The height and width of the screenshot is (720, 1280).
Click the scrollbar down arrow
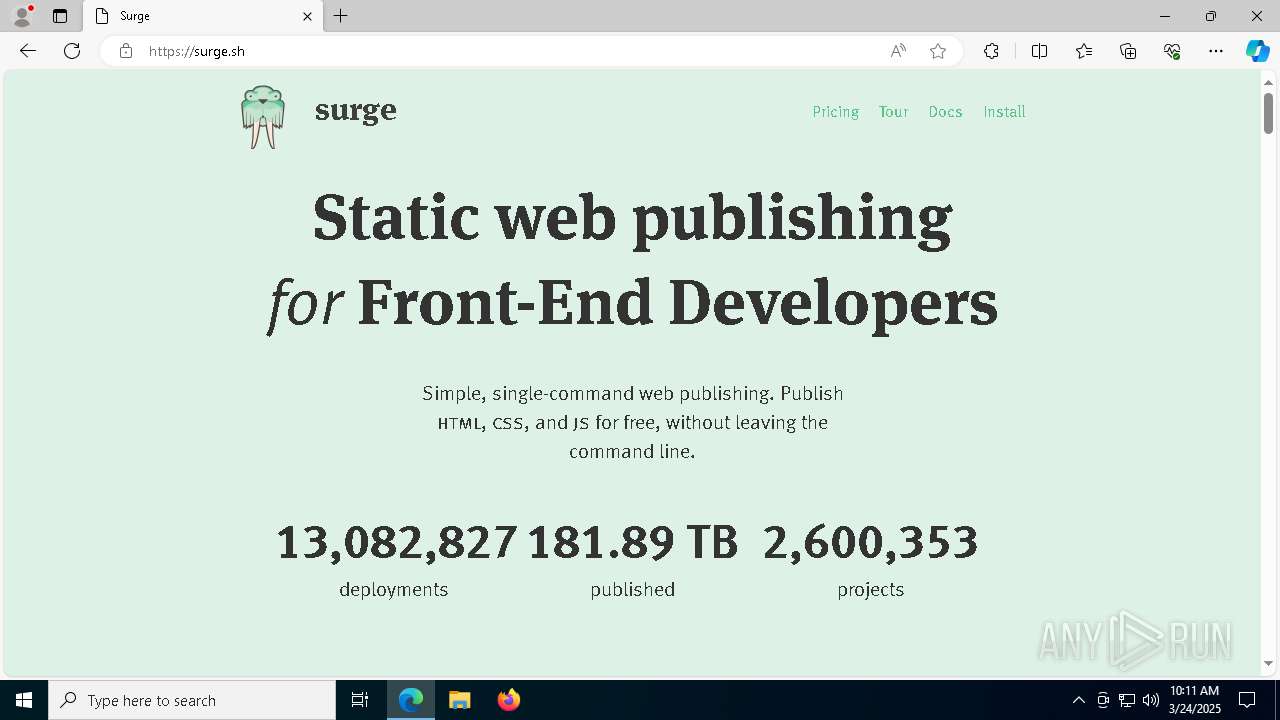coord(1268,663)
